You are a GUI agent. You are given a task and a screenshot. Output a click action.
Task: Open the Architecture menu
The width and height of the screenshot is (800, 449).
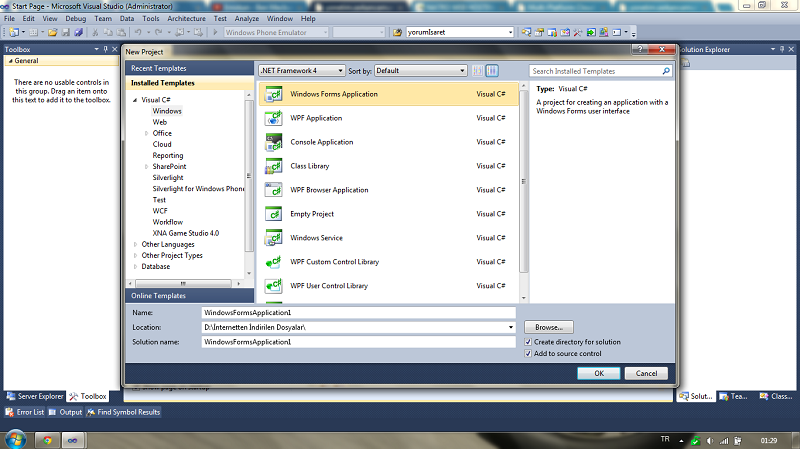[x=186, y=18]
